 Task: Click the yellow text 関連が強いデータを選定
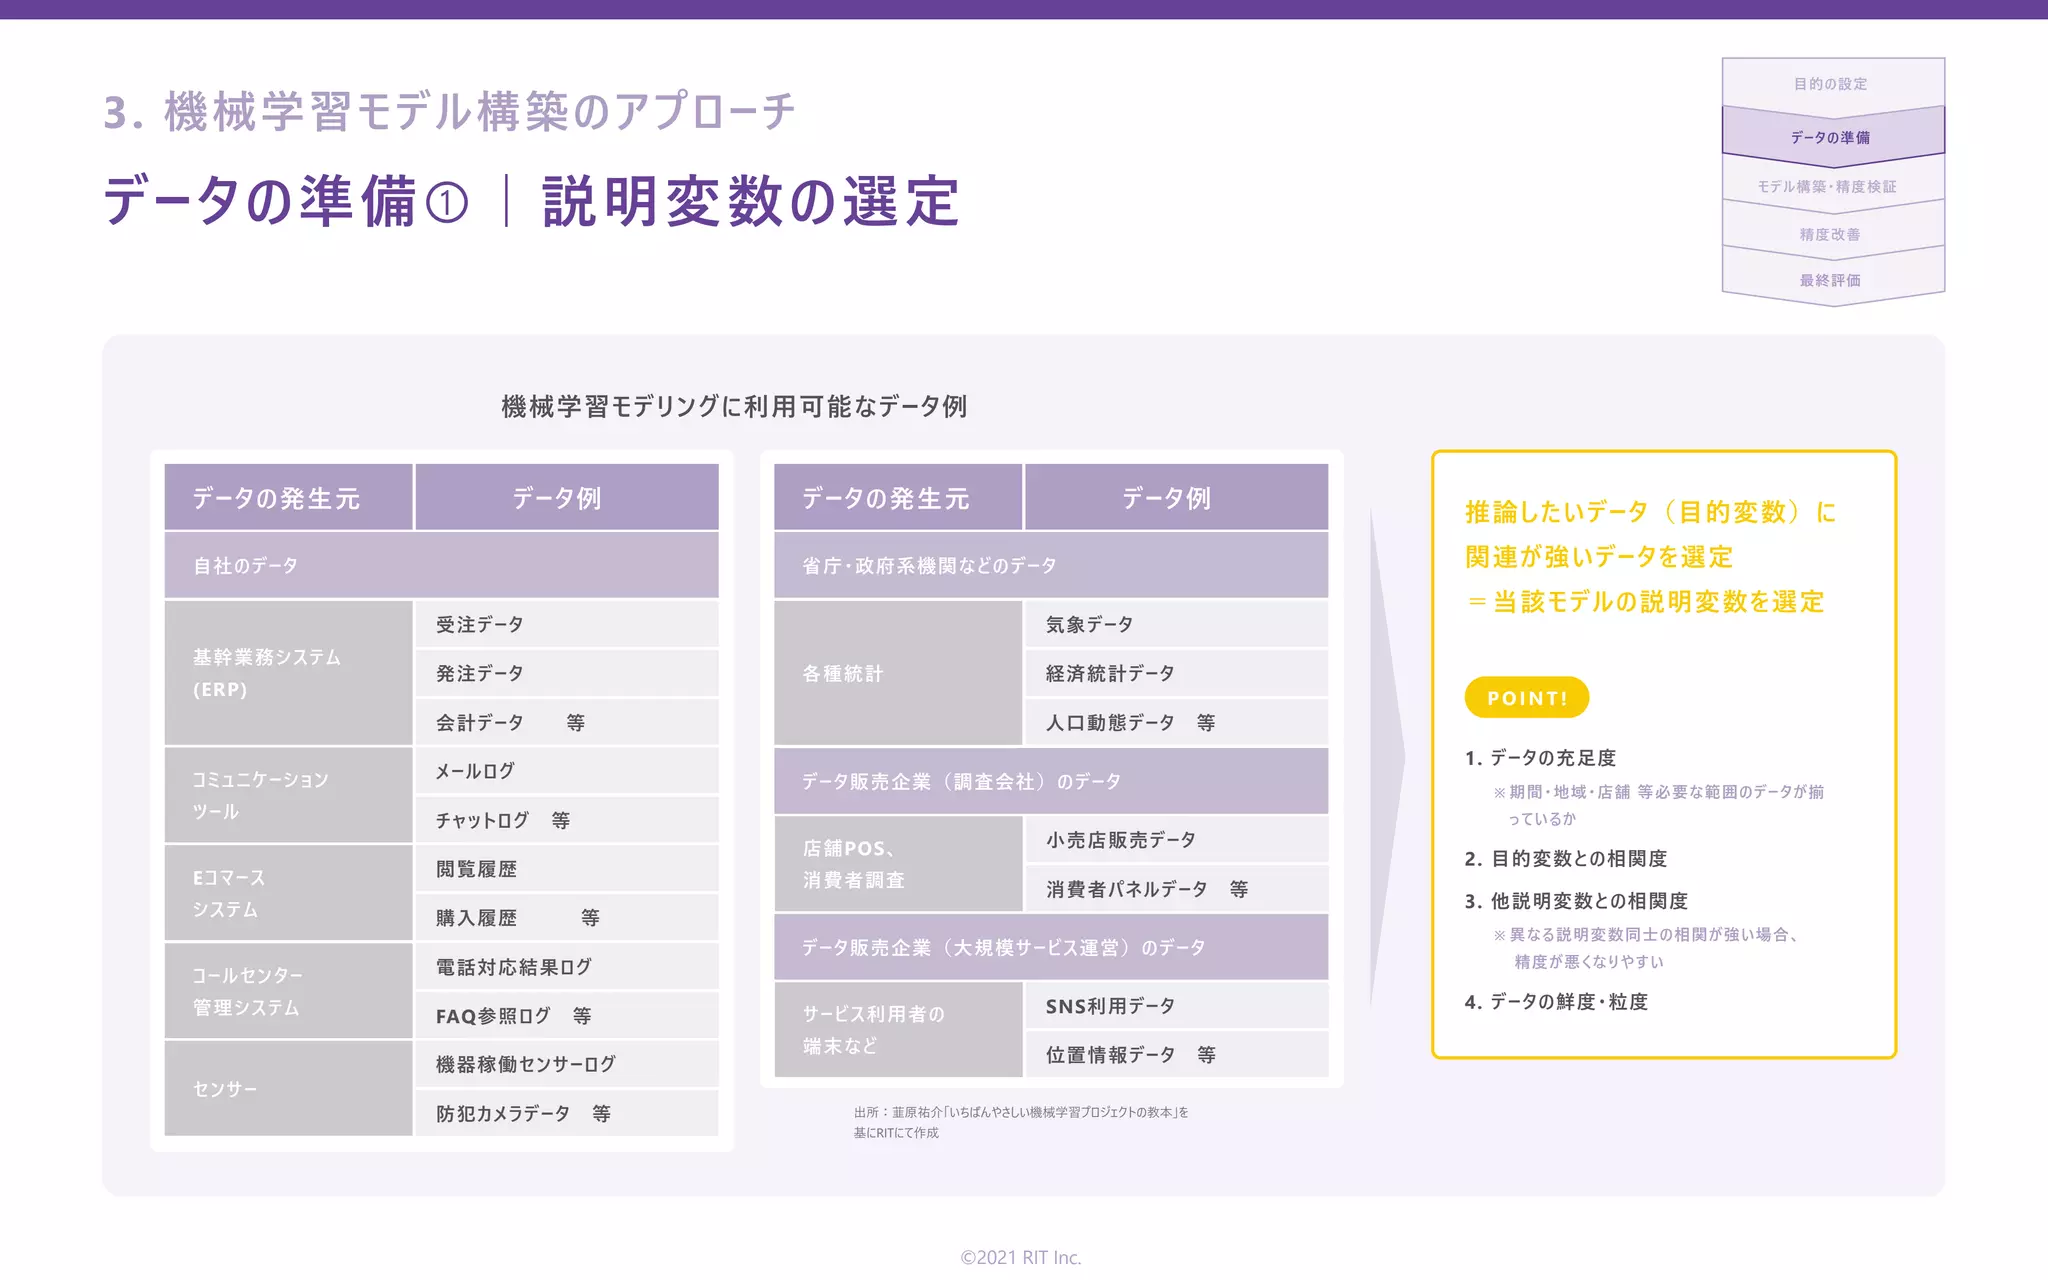point(1599,557)
